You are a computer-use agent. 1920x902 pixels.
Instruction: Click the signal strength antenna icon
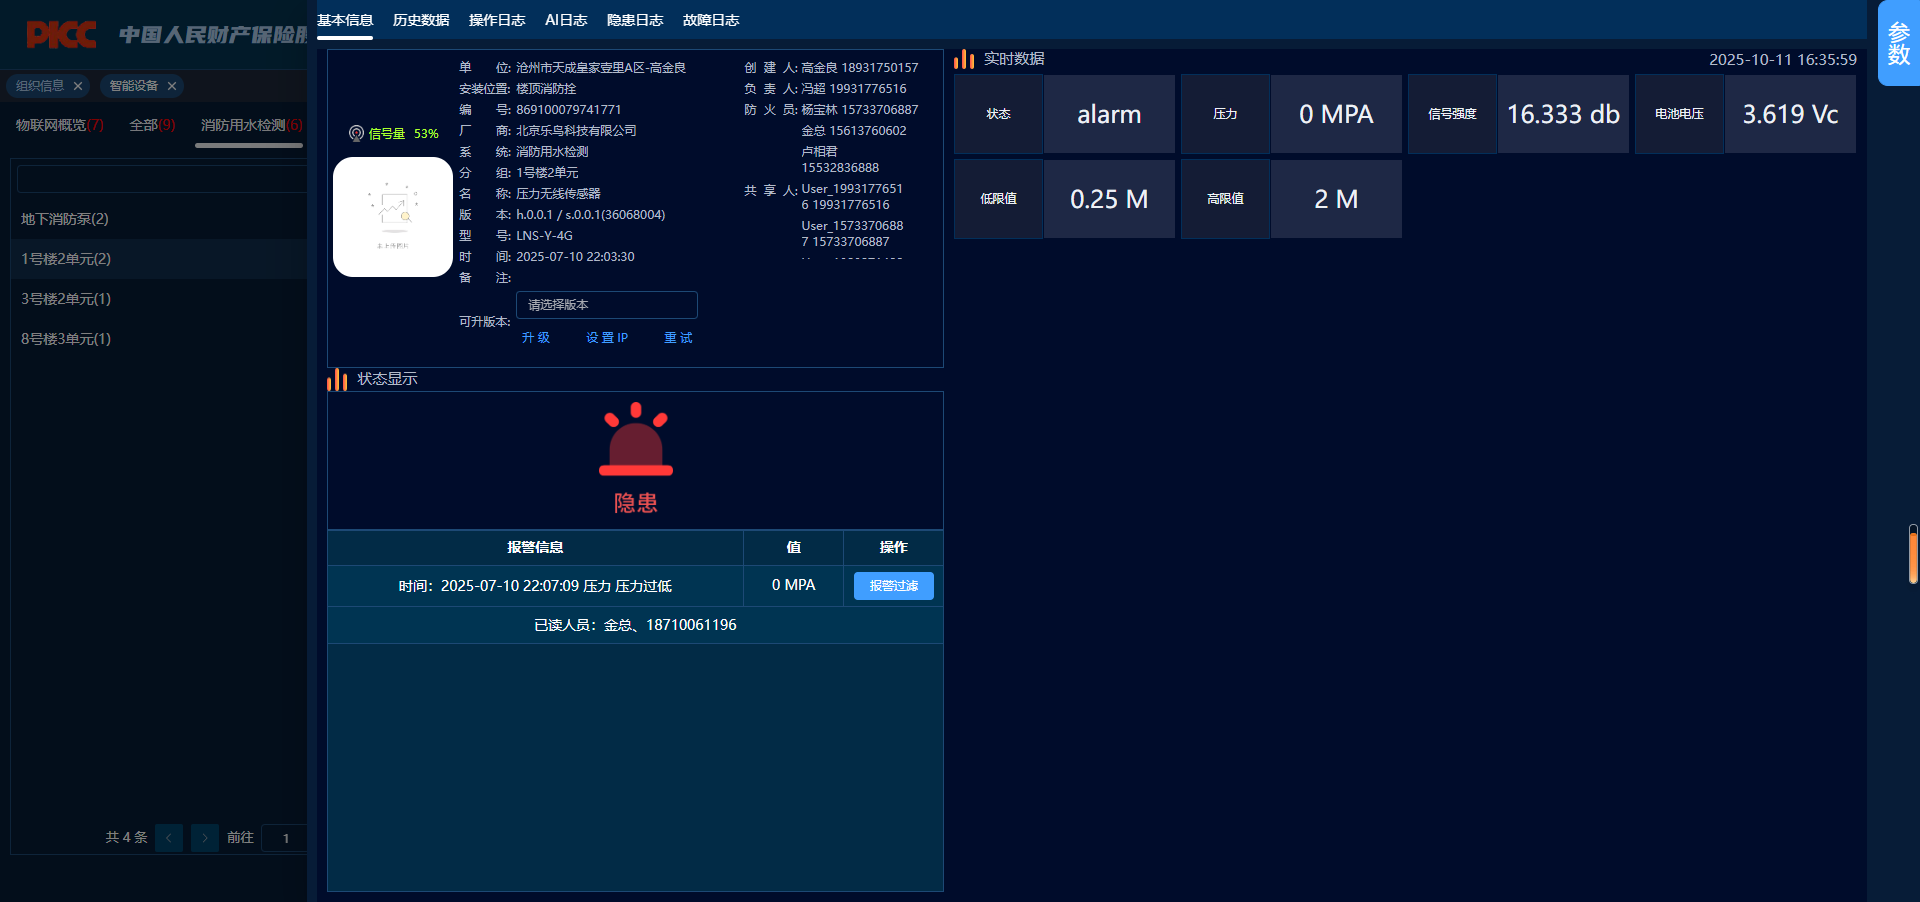pos(356,133)
